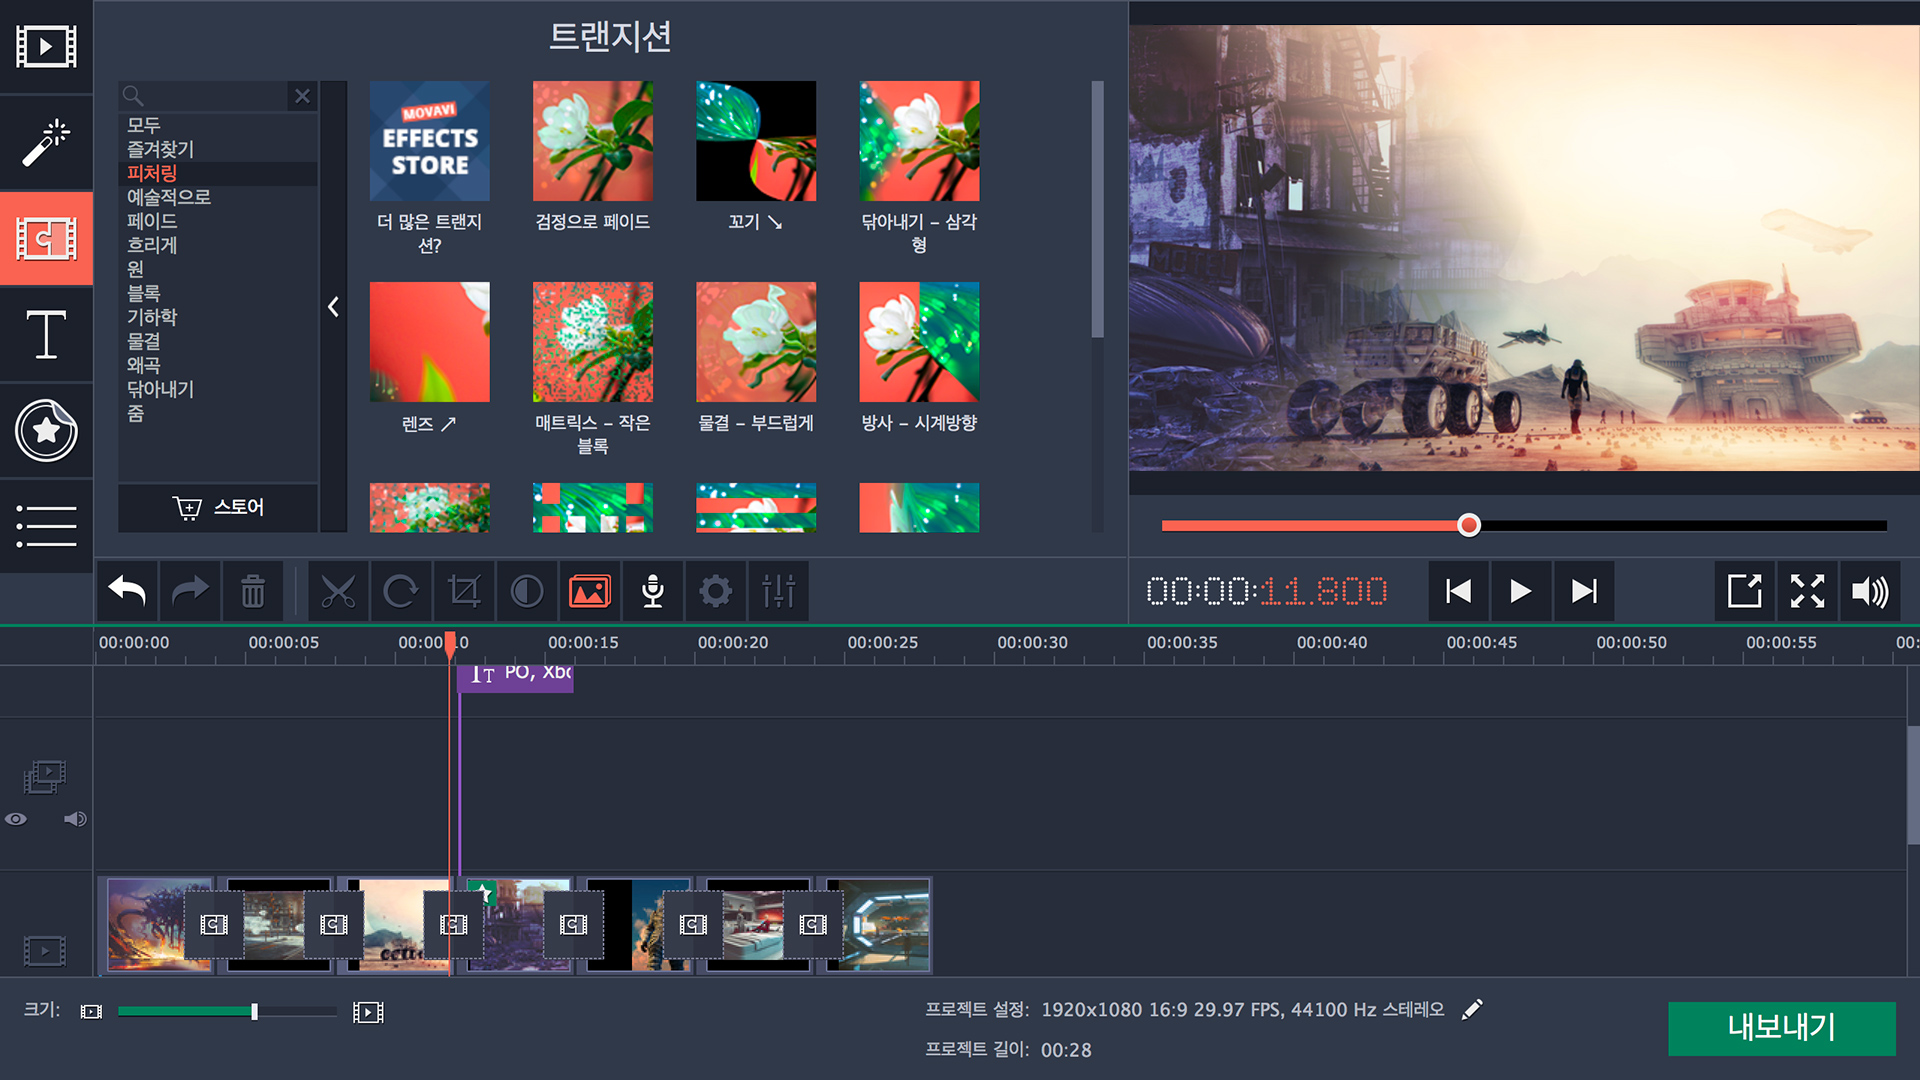The width and height of the screenshot is (1920, 1080).
Task: Click the 내보내기 export button
Action: pyautogui.click(x=1781, y=1028)
